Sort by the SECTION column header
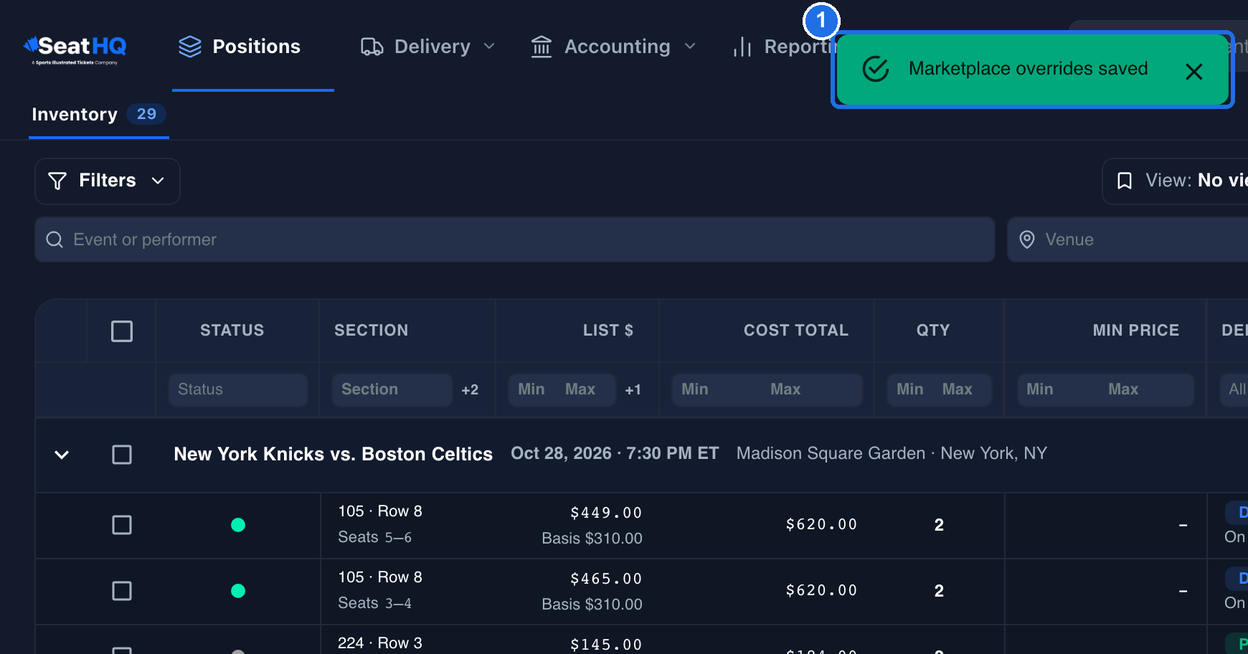 371,330
